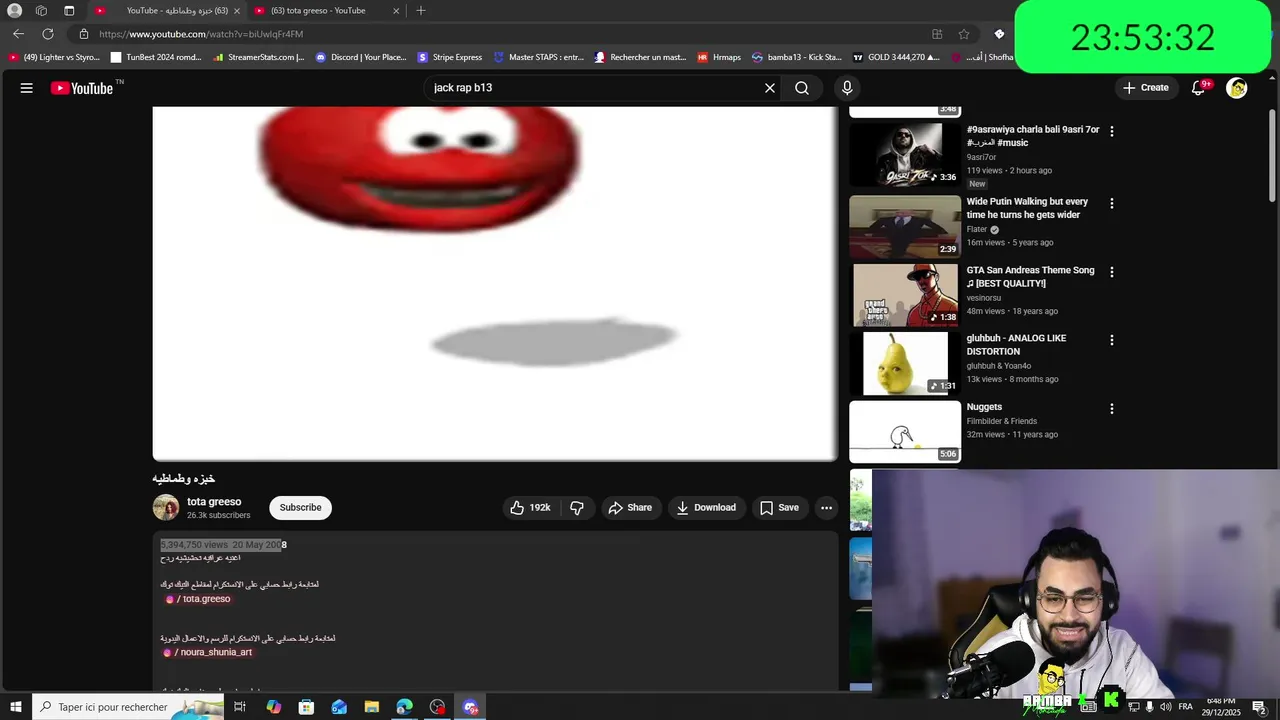This screenshot has height=720, width=1280.
Task: Switch to the first YouTube tab
Action: pos(167,11)
